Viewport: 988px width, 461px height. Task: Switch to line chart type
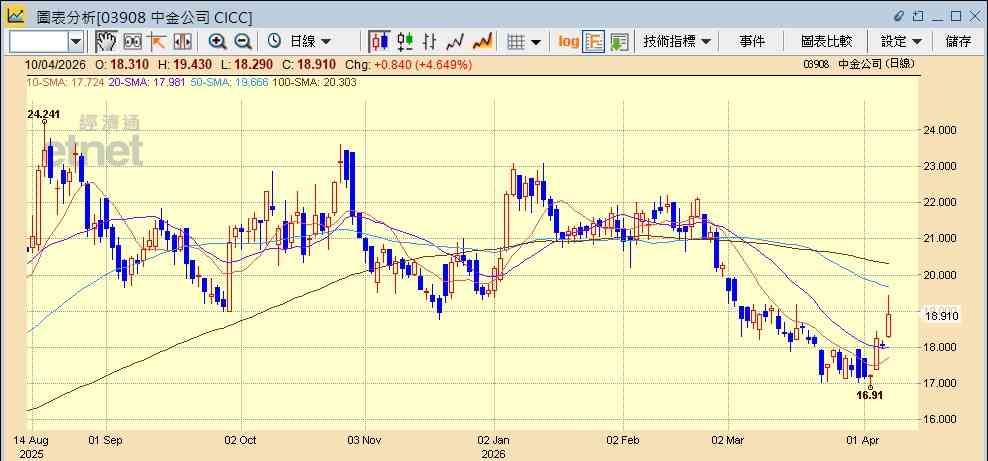tap(455, 42)
